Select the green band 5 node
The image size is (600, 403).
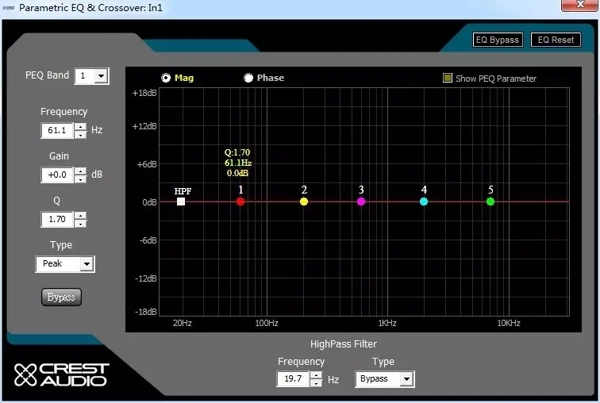point(490,201)
